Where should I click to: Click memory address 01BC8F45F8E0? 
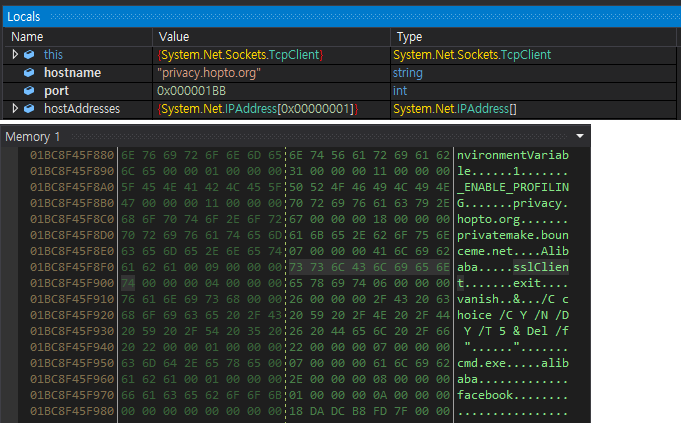point(72,251)
